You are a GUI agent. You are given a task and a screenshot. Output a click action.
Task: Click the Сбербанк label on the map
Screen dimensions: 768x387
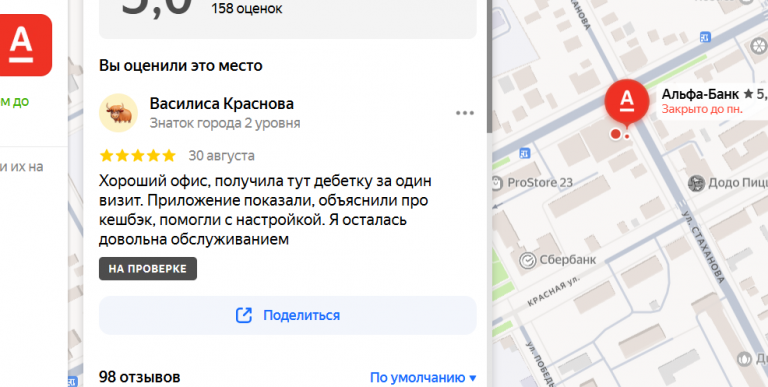(x=568, y=260)
